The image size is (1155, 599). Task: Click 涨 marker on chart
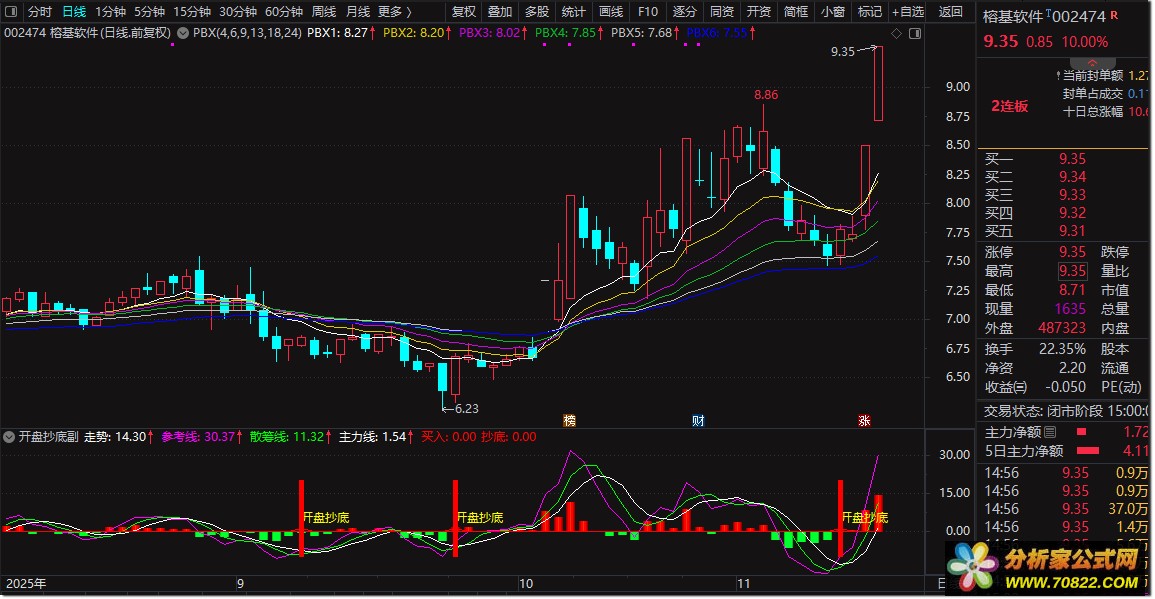click(x=865, y=421)
